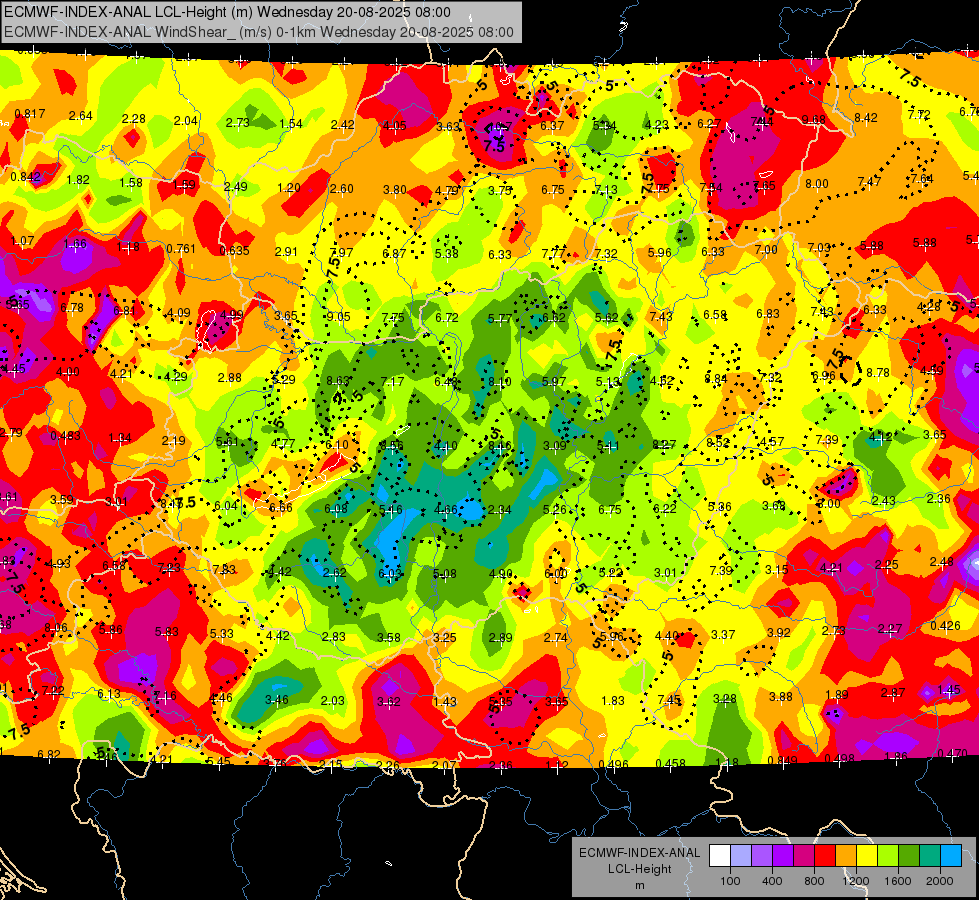Click the legend scale label '1600'
The width and height of the screenshot is (979, 900).
click(898, 881)
